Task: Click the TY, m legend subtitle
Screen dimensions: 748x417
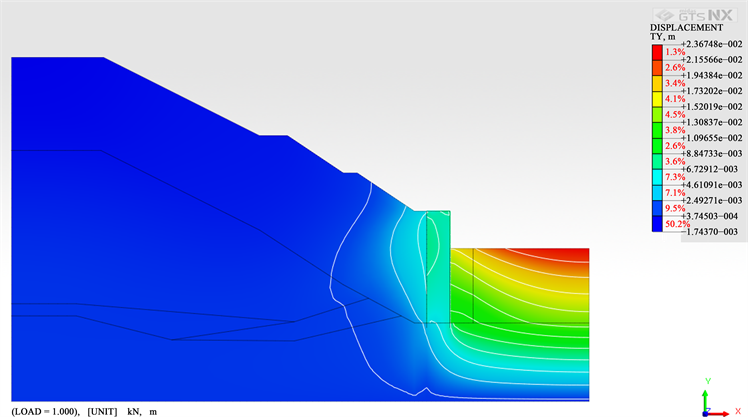Action: click(664, 36)
